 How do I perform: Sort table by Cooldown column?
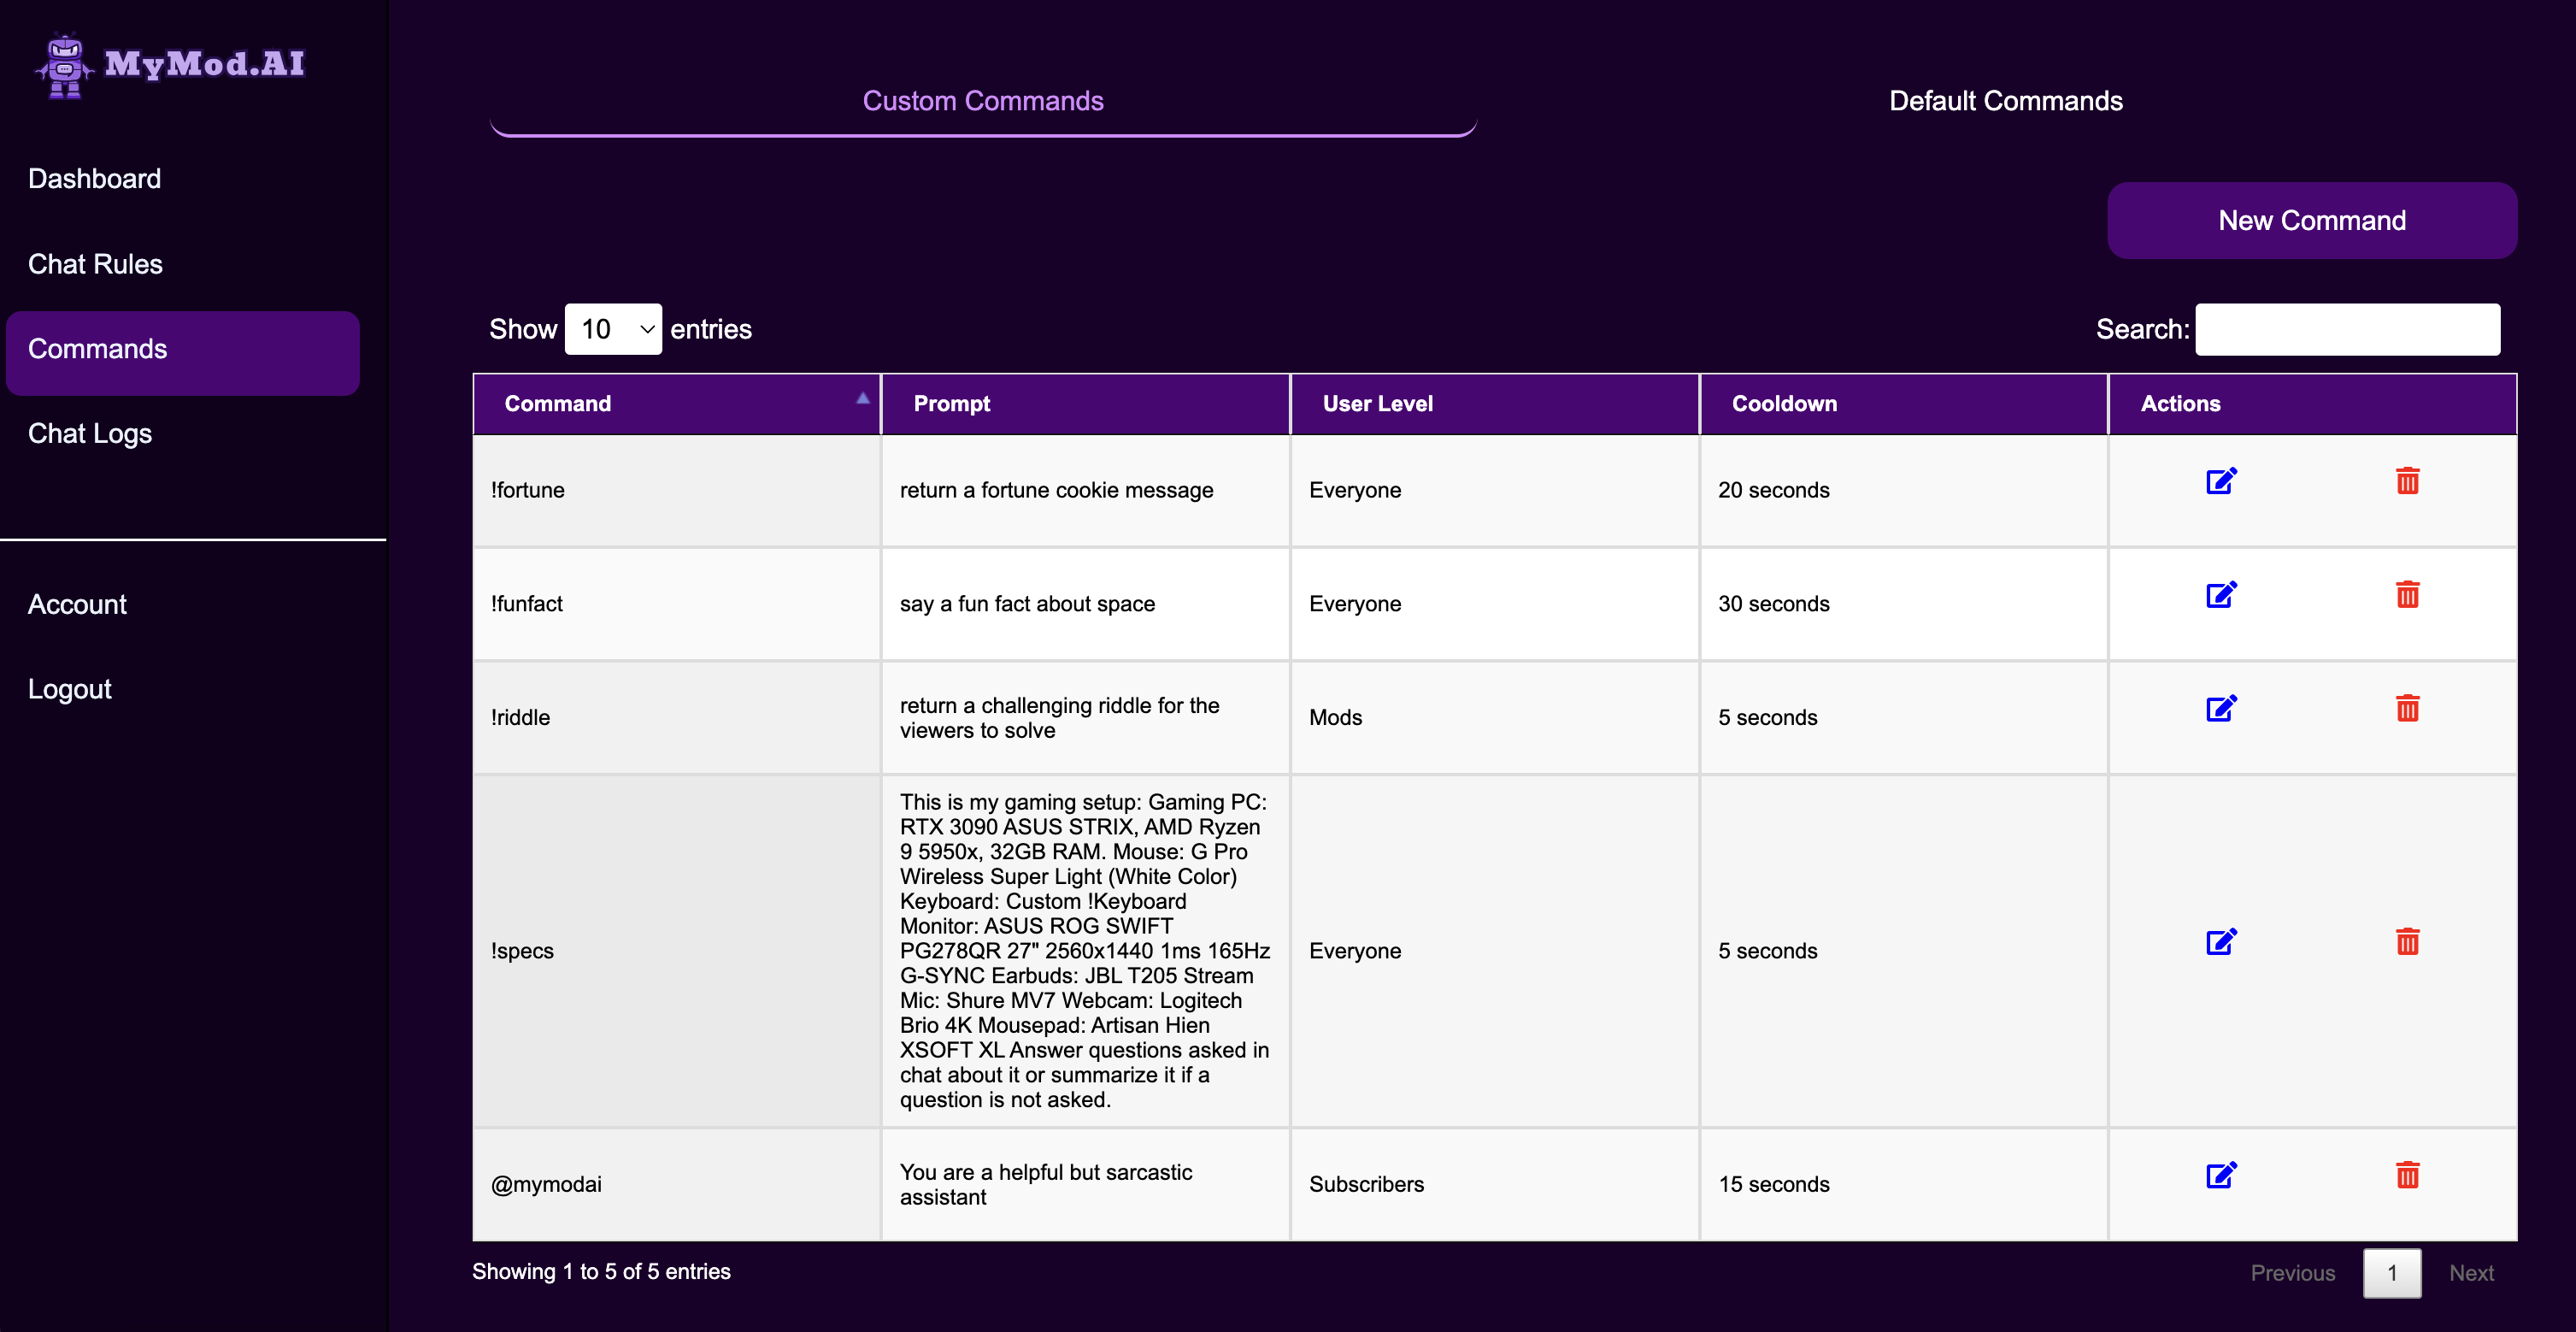tap(1903, 404)
